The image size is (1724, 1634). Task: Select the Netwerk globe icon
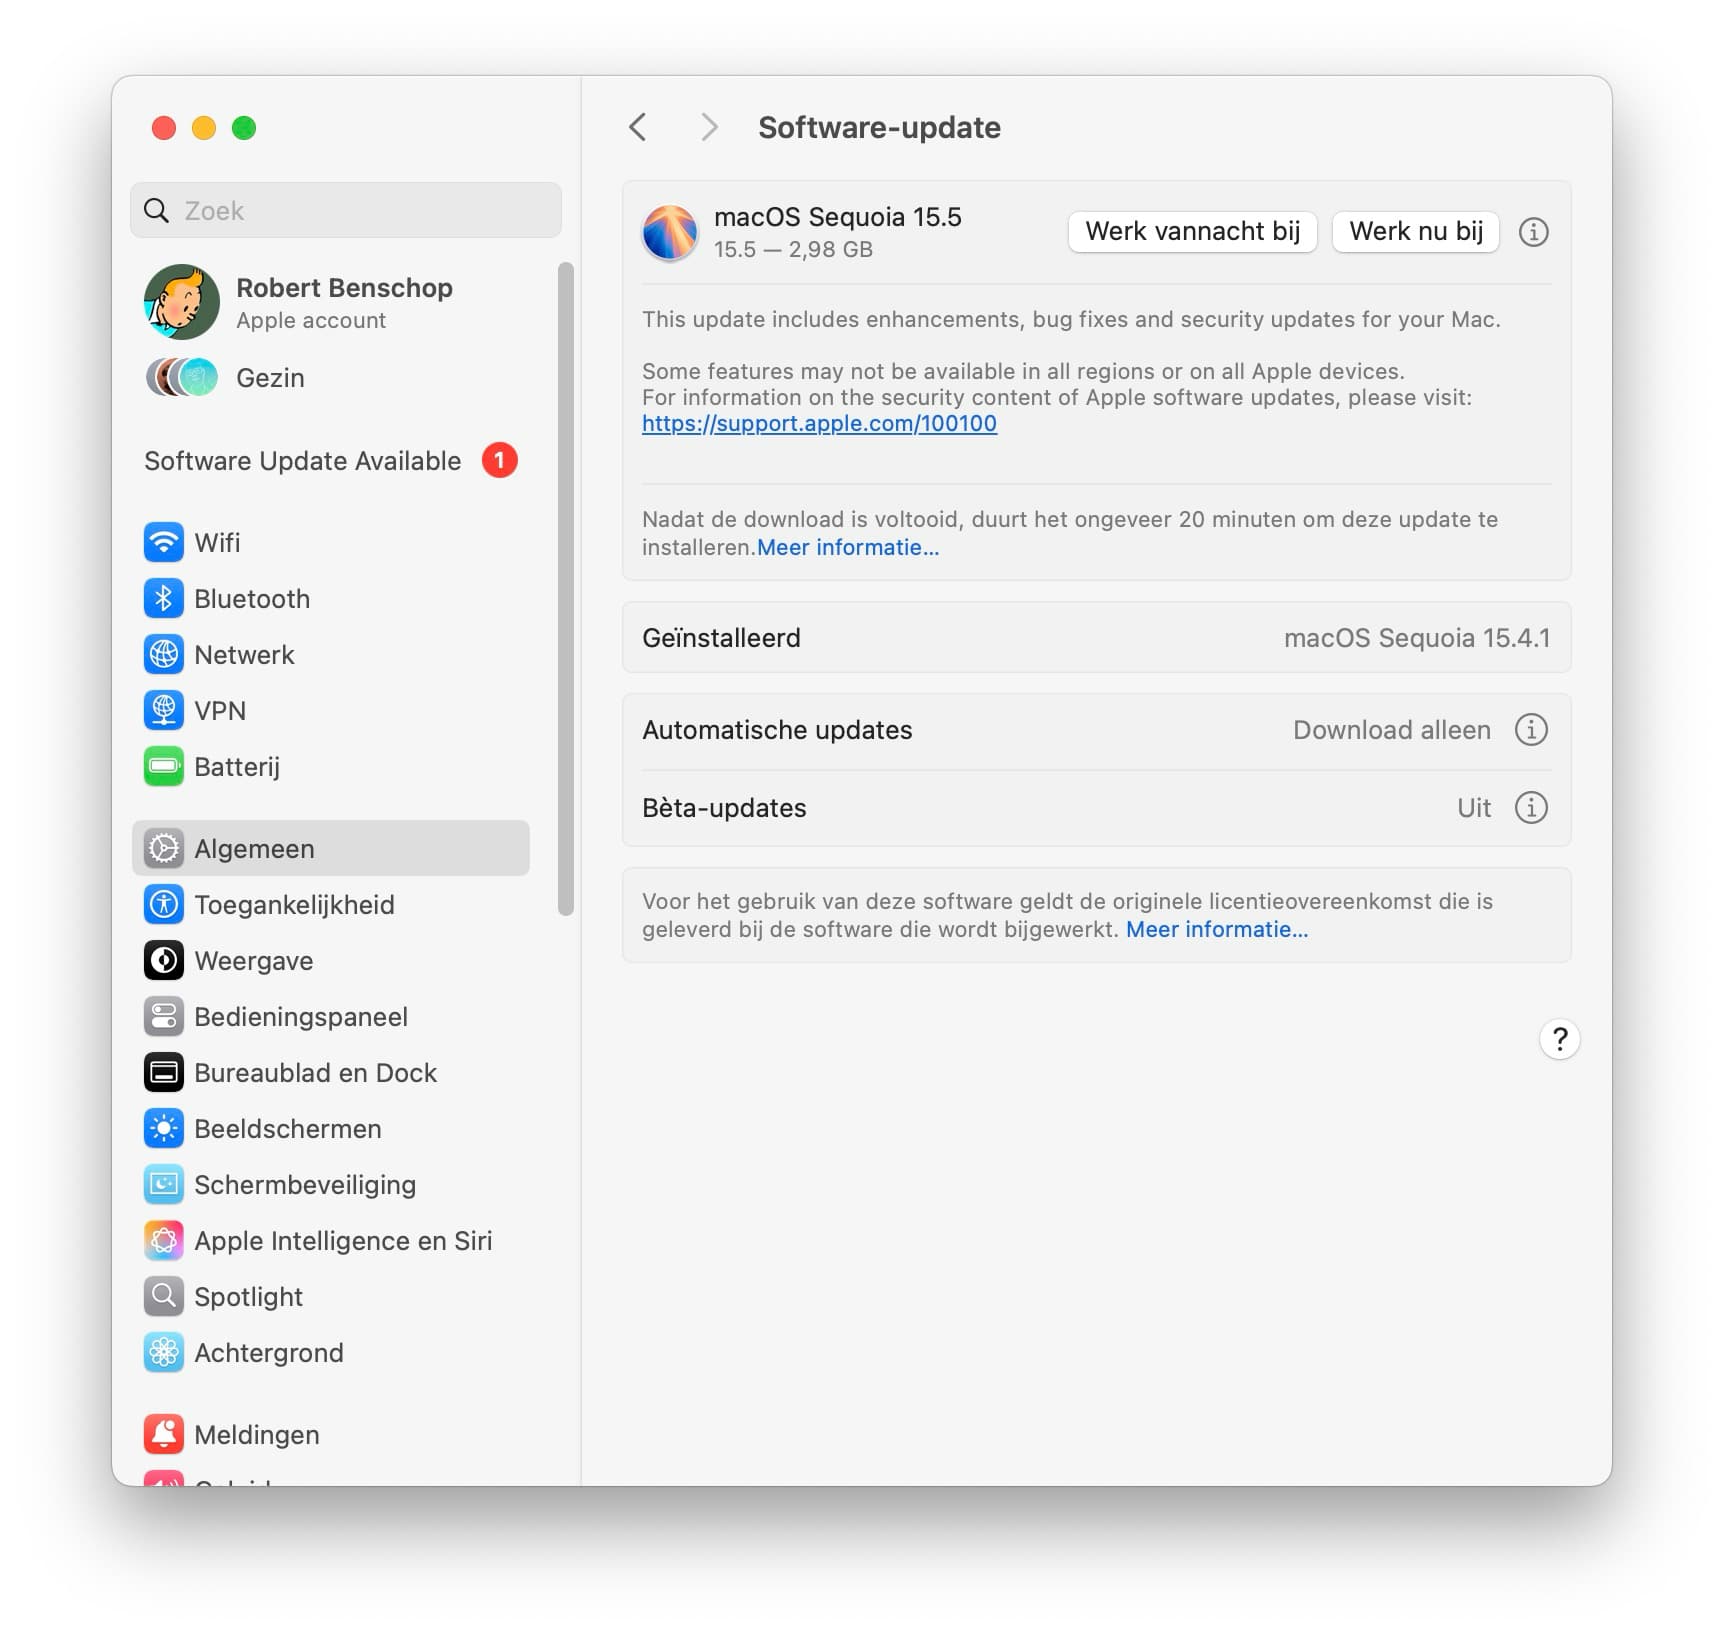tap(164, 655)
